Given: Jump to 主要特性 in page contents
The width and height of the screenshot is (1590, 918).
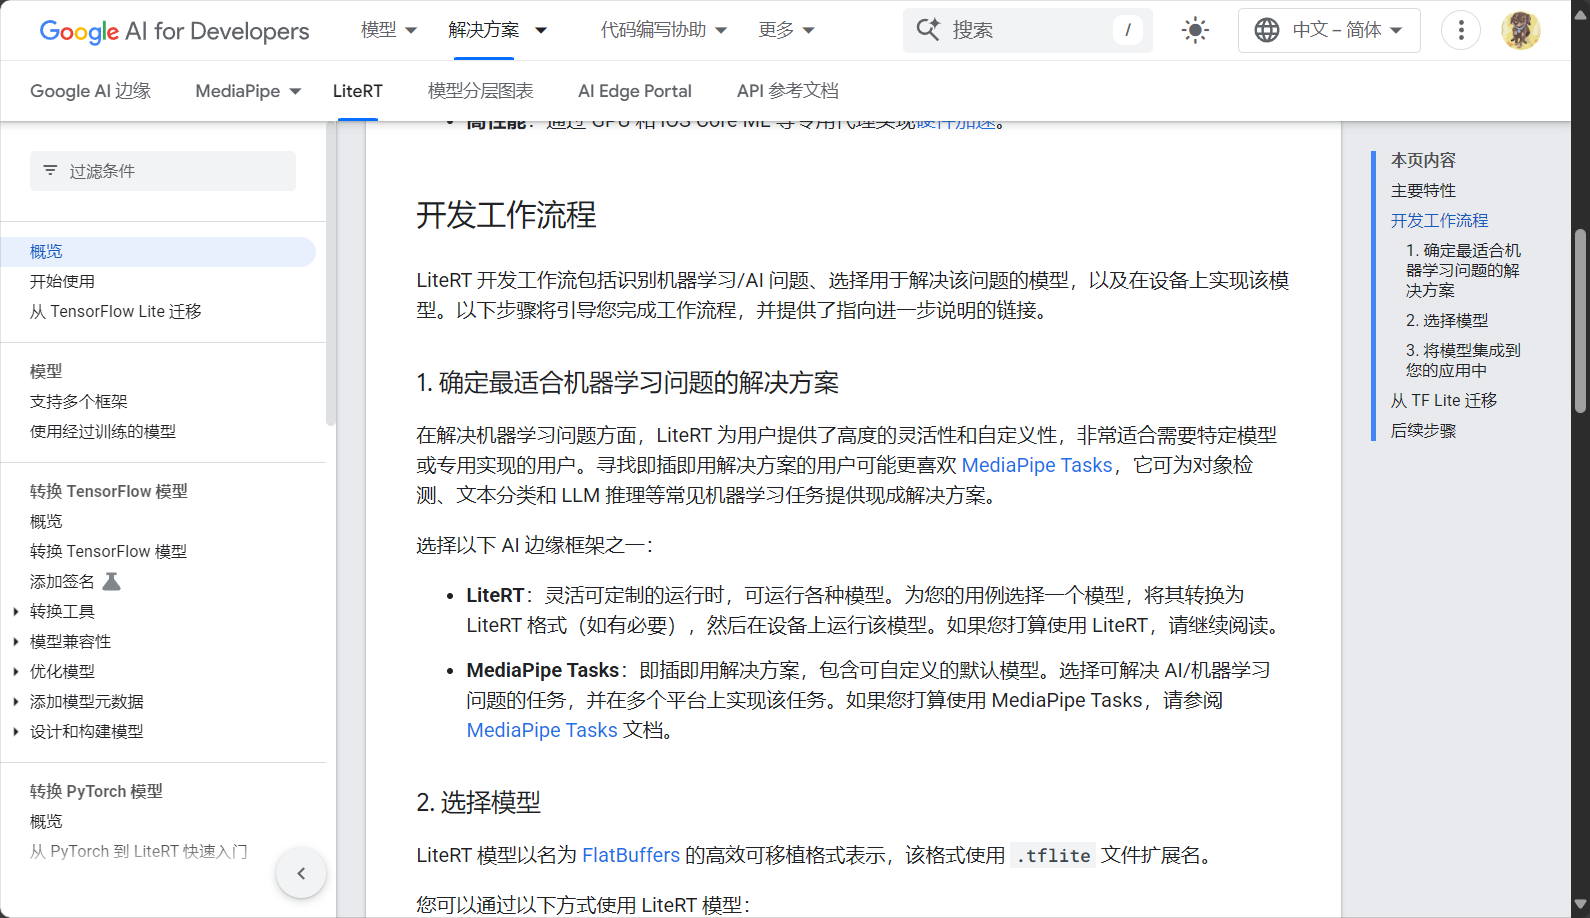Looking at the screenshot, I should click(x=1423, y=190).
